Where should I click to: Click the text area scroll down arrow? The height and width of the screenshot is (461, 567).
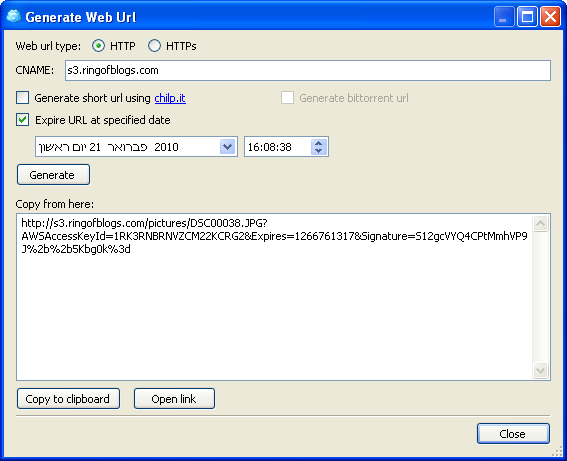click(541, 370)
